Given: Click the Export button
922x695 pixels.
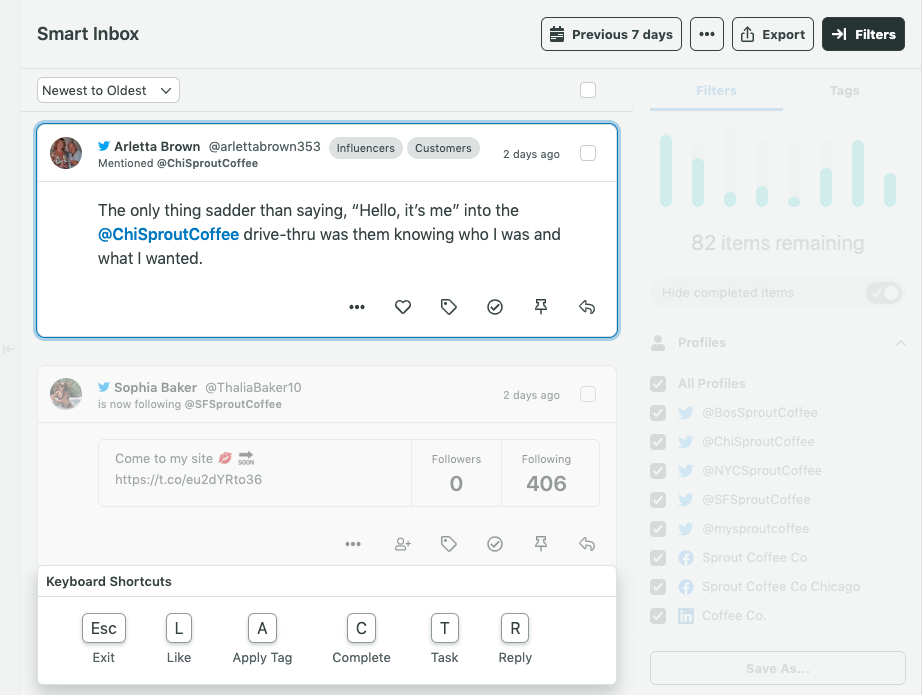Looking at the screenshot, I should click(x=773, y=34).
